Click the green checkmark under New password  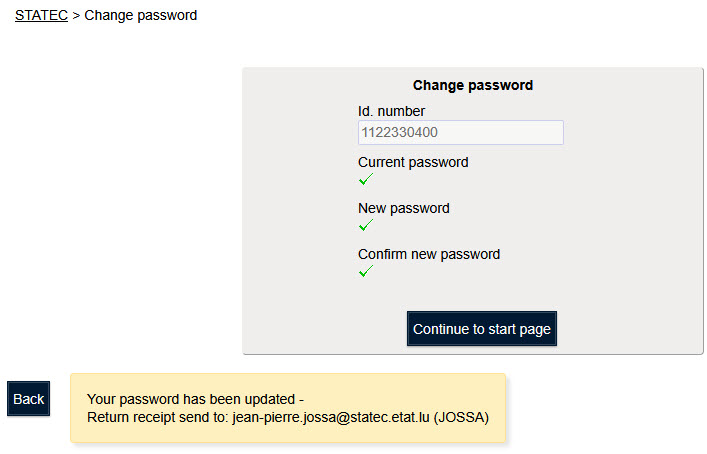366,226
